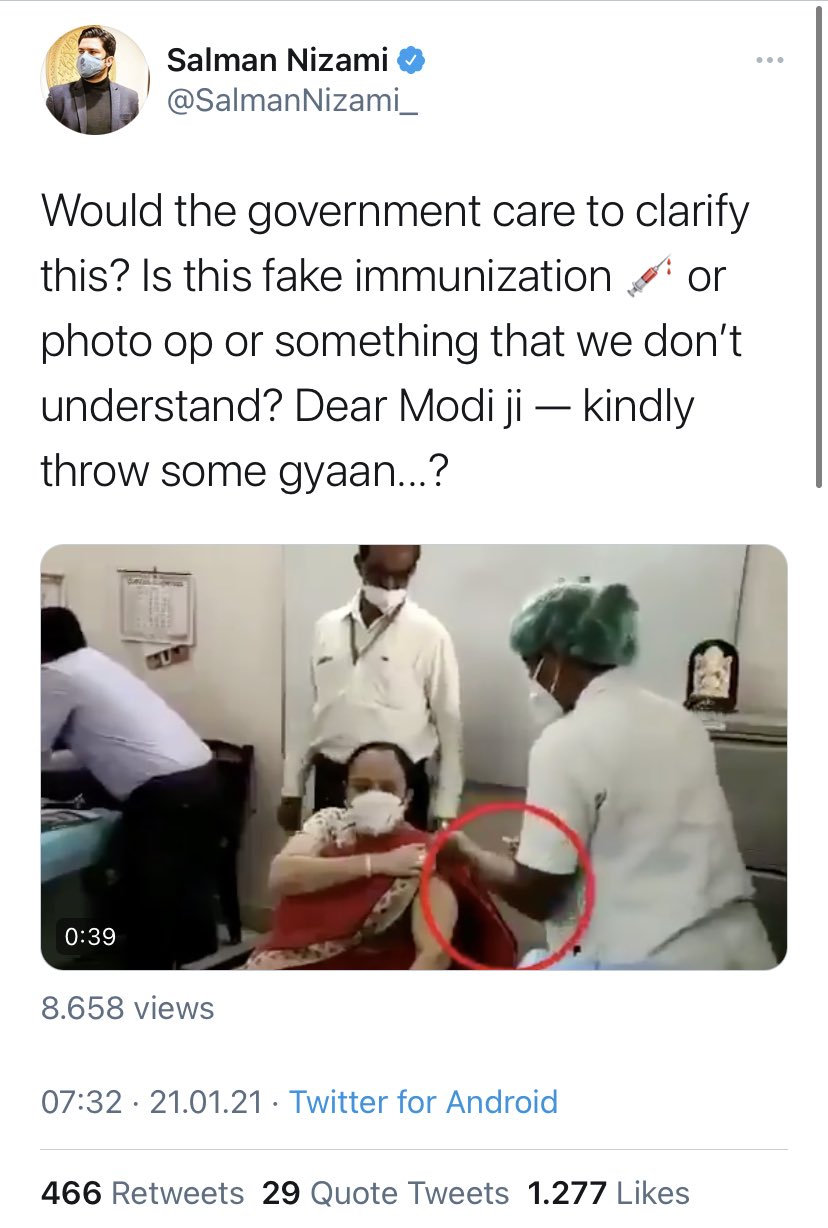The image size is (828, 1228).
Task: Tap the 07:32 · 21.01.21 timestamp
Action: pyautogui.click(x=152, y=1102)
